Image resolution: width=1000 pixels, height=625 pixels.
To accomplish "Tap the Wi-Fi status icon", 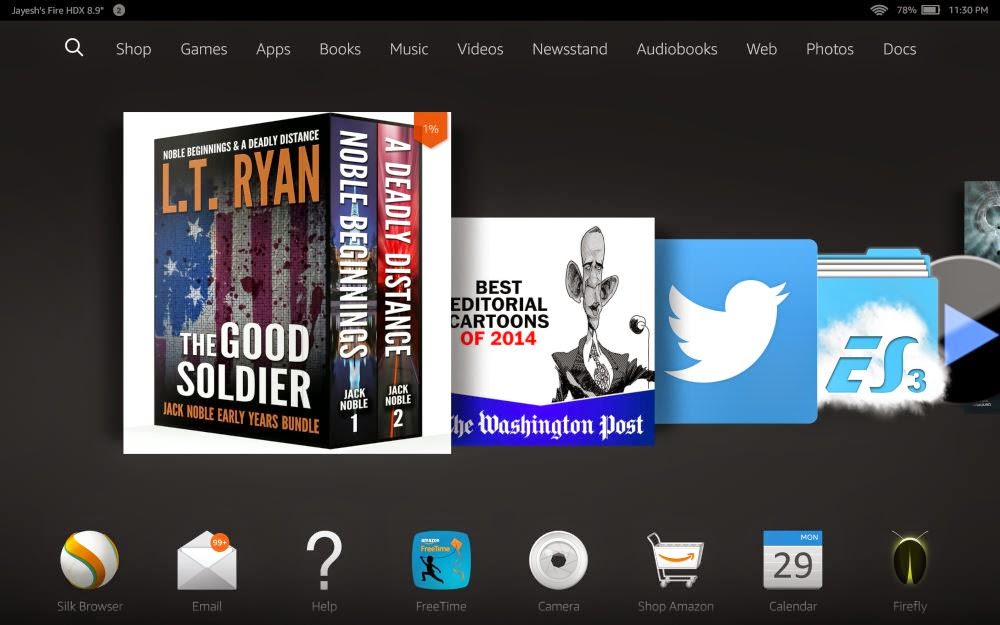I will (879, 10).
